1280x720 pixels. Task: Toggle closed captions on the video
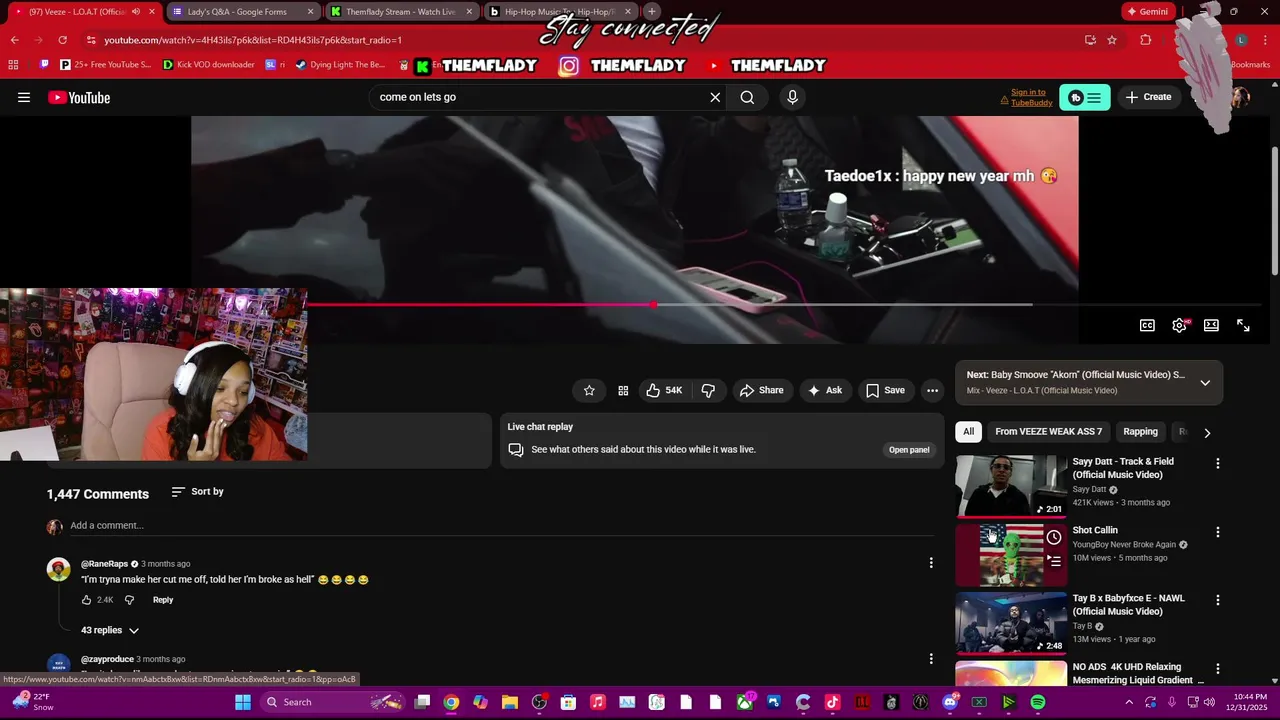[1147, 325]
